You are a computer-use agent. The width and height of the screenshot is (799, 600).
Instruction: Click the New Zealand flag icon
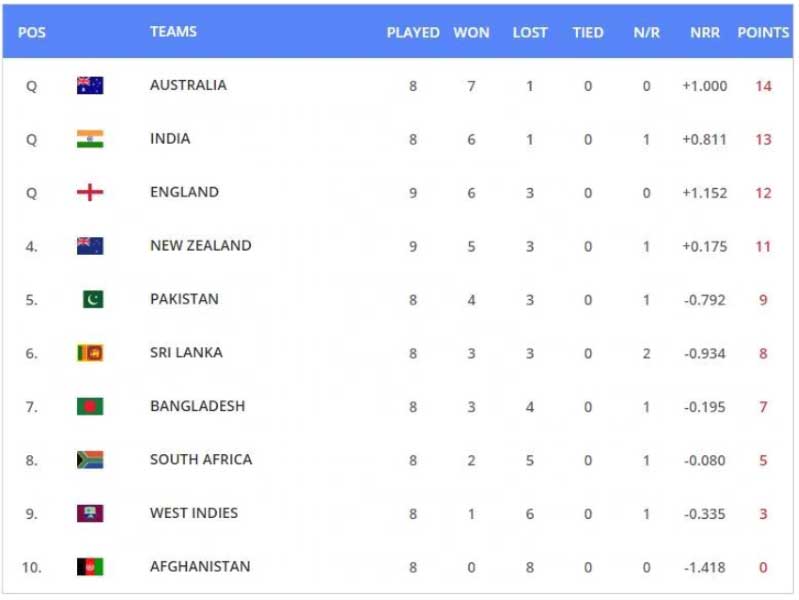click(x=90, y=246)
